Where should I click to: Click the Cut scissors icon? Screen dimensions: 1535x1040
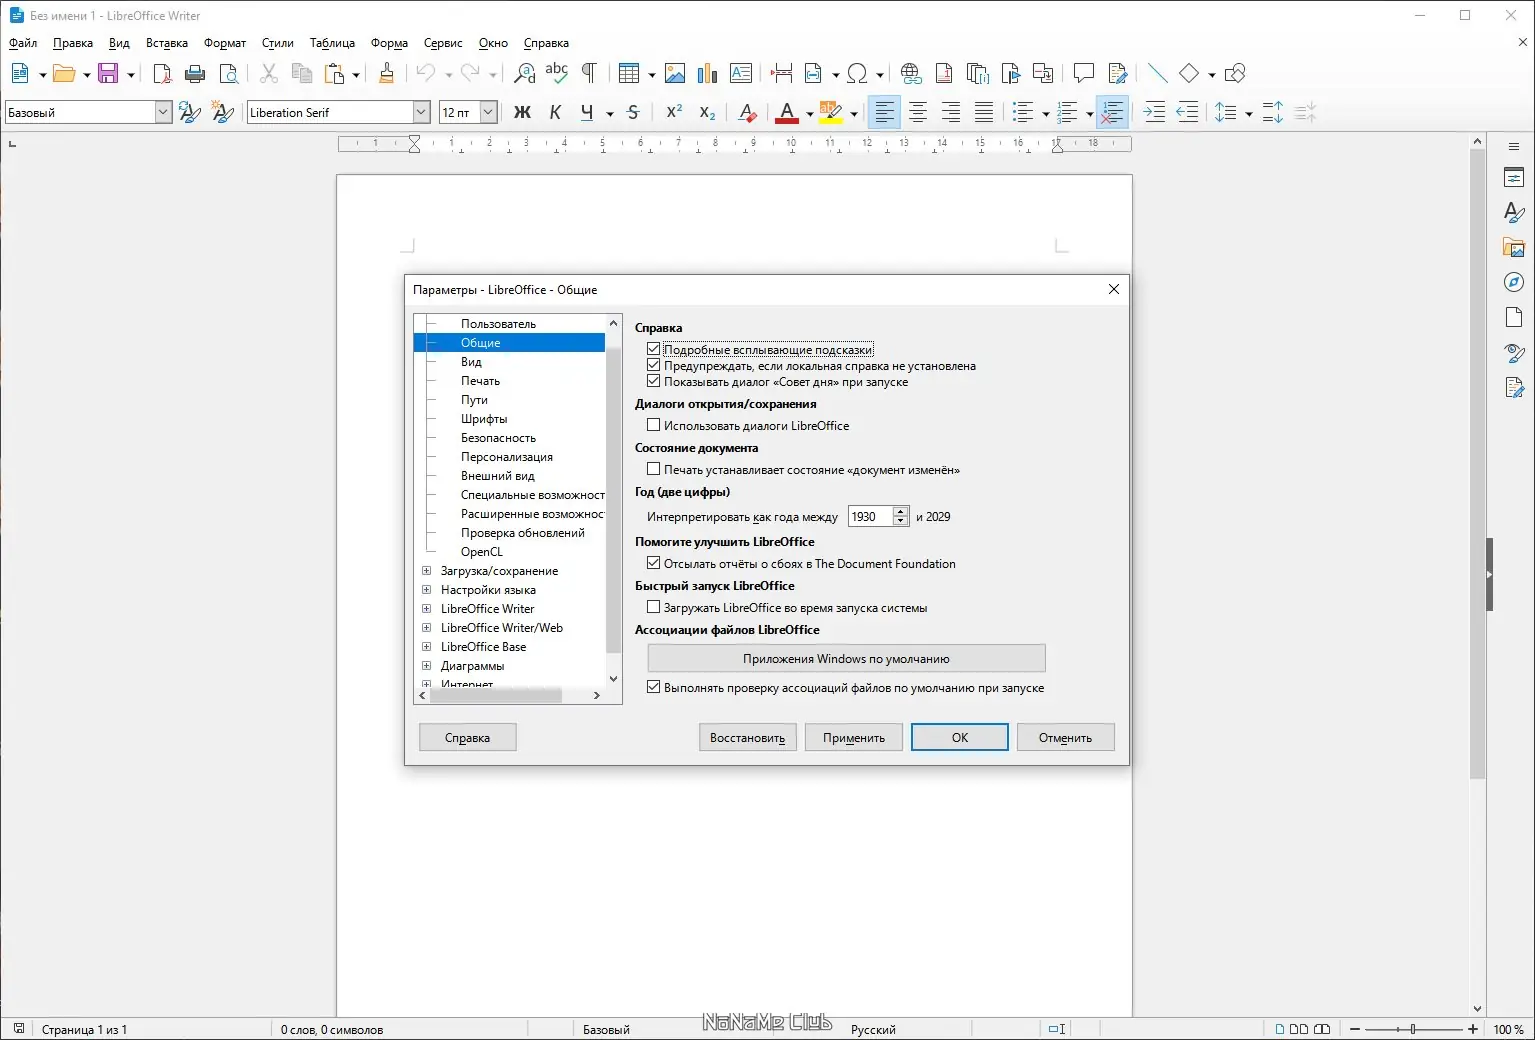[269, 73]
